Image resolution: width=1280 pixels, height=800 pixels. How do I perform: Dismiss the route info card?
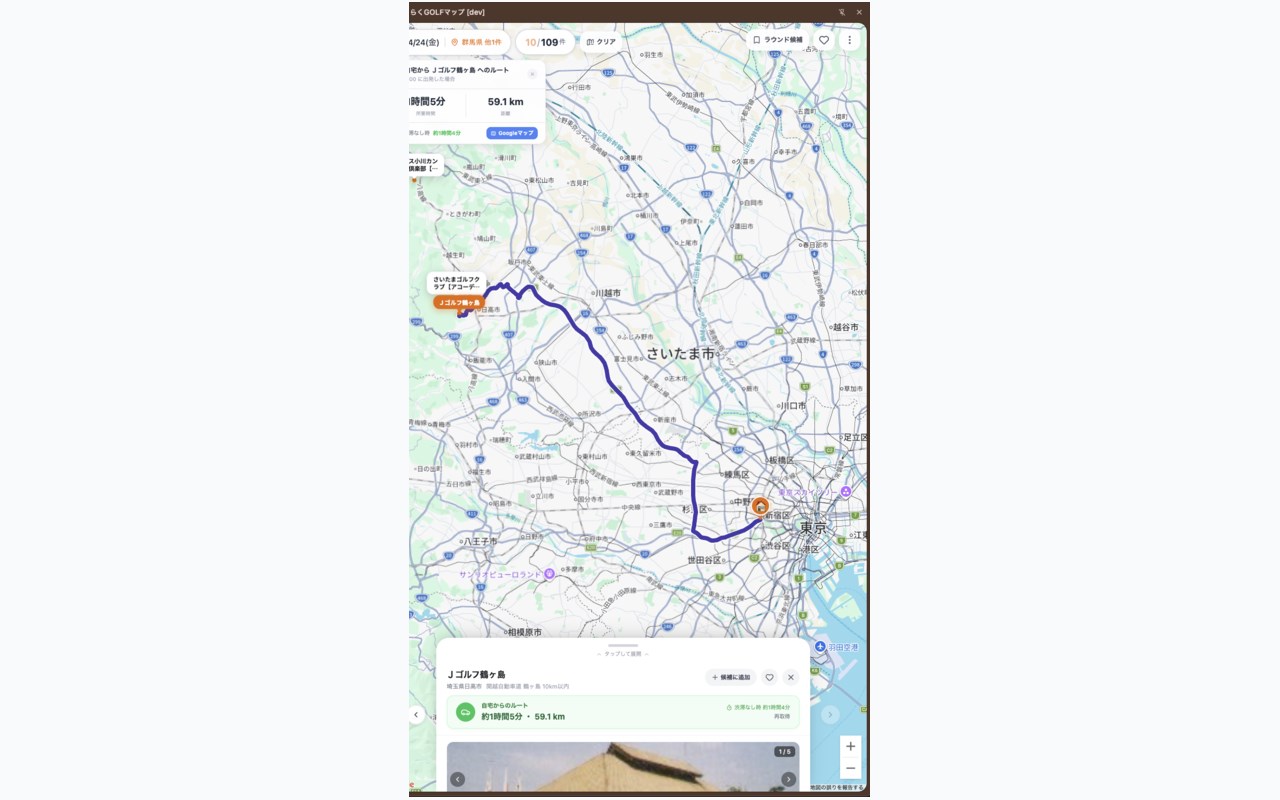(x=532, y=74)
